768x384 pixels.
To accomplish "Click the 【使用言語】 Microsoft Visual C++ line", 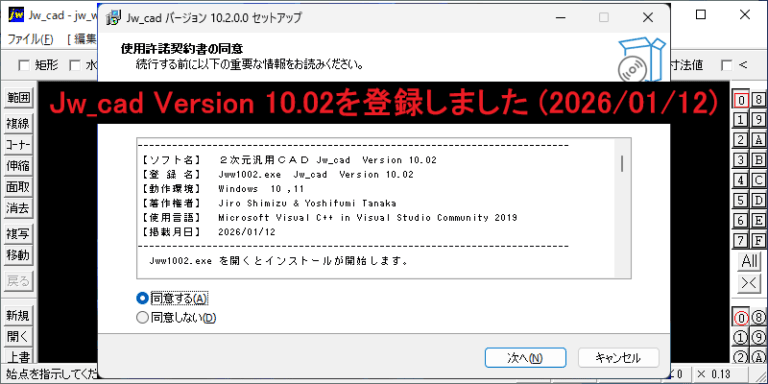I will tap(329, 217).
